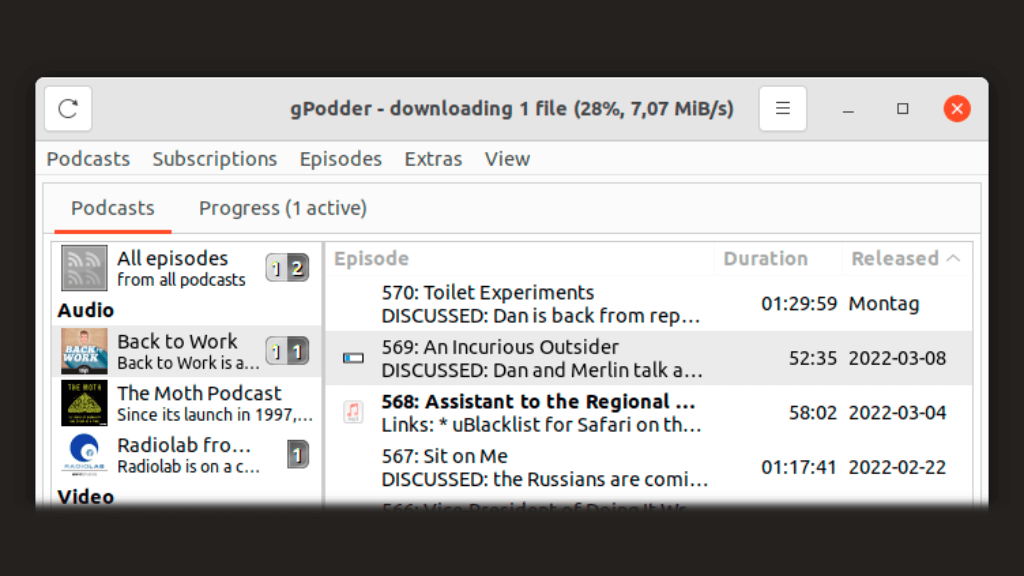This screenshot has width=1024, height=576.
Task: Open the hamburger menu button
Action: pyautogui.click(x=783, y=108)
